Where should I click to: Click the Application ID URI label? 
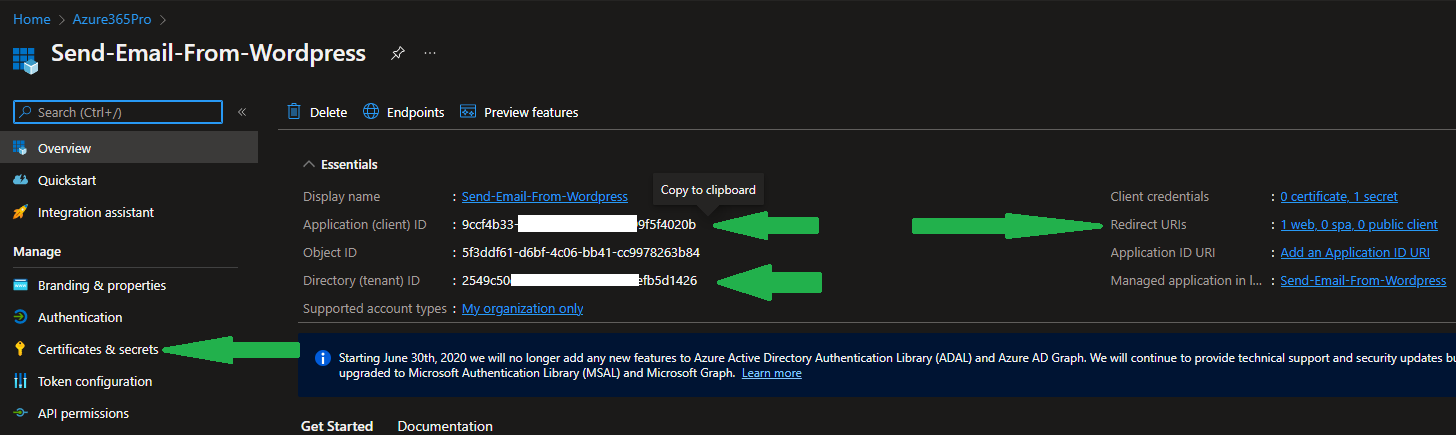(1163, 253)
